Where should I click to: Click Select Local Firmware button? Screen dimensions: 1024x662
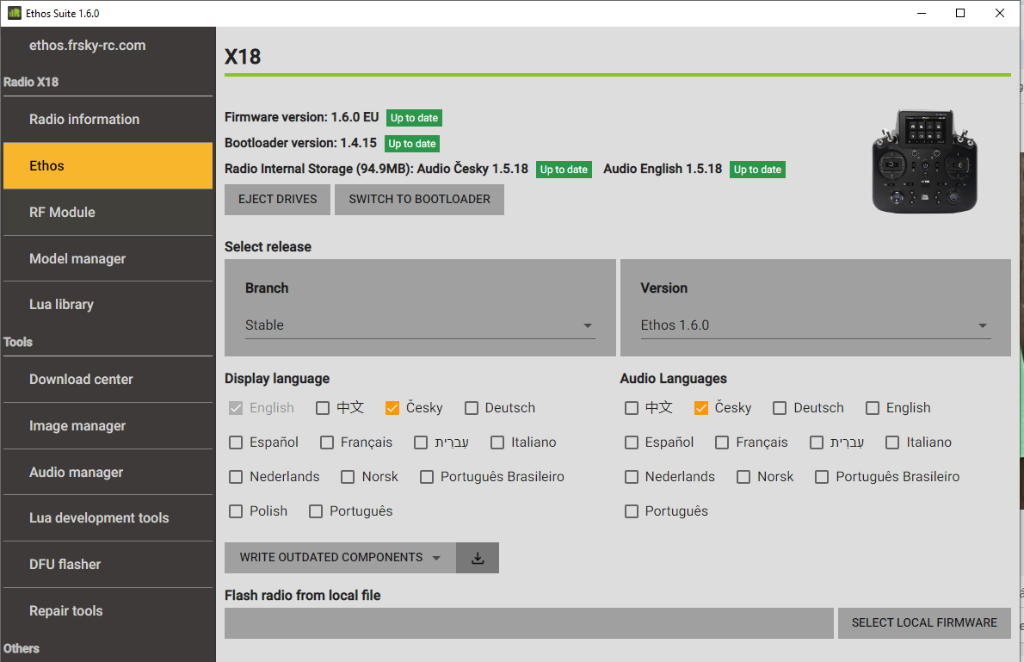[x=924, y=622]
